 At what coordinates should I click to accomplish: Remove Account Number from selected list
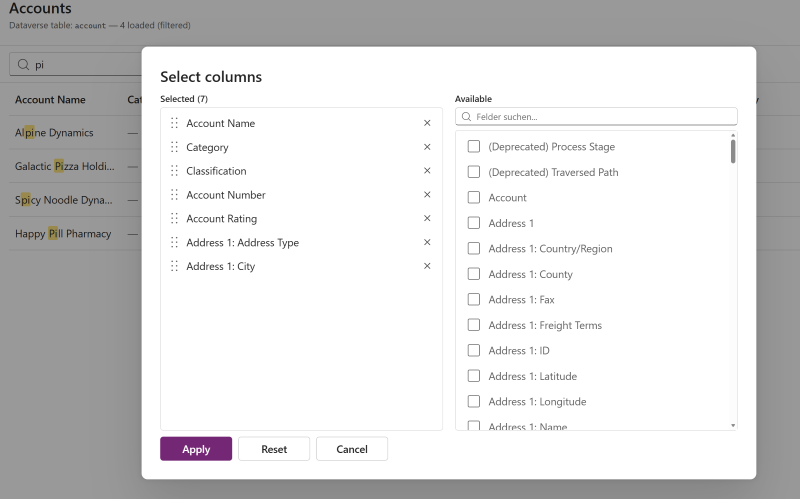pos(427,194)
